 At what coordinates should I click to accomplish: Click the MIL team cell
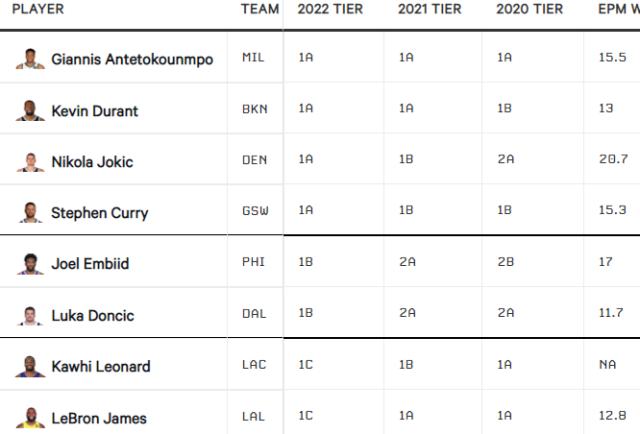click(x=254, y=58)
